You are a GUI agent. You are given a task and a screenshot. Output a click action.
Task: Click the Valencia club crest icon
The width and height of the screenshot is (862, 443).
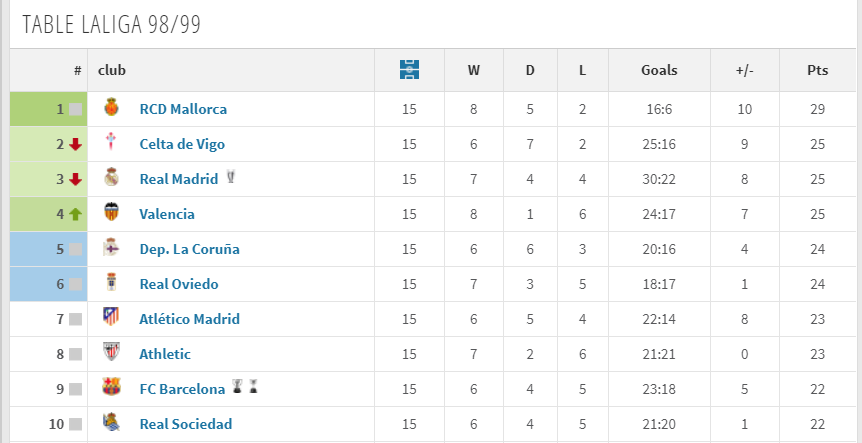click(x=111, y=213)
